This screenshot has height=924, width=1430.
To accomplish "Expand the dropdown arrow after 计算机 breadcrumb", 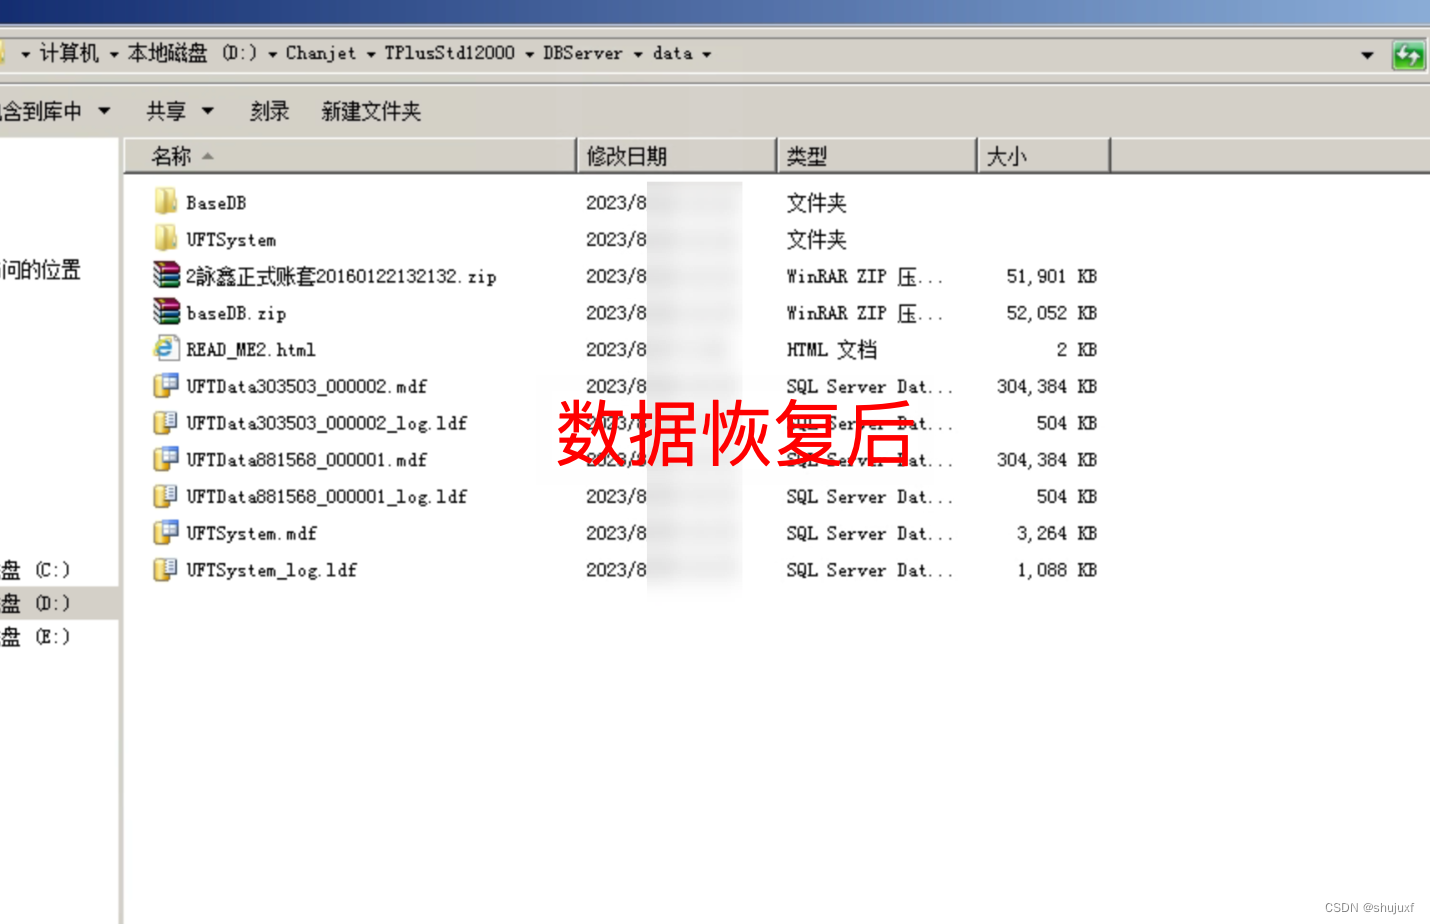I will (114, 55).
